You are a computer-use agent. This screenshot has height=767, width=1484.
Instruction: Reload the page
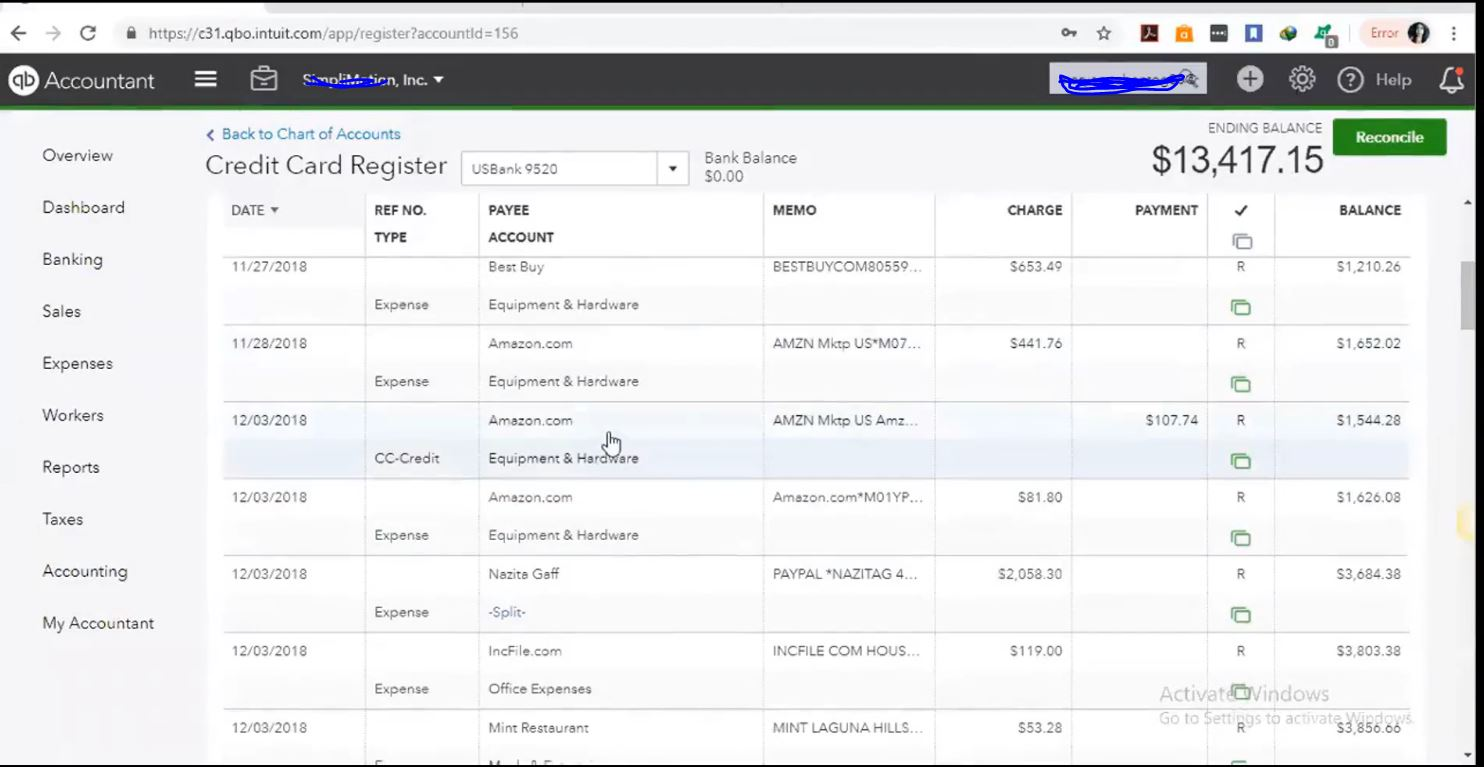coord(88,33)
